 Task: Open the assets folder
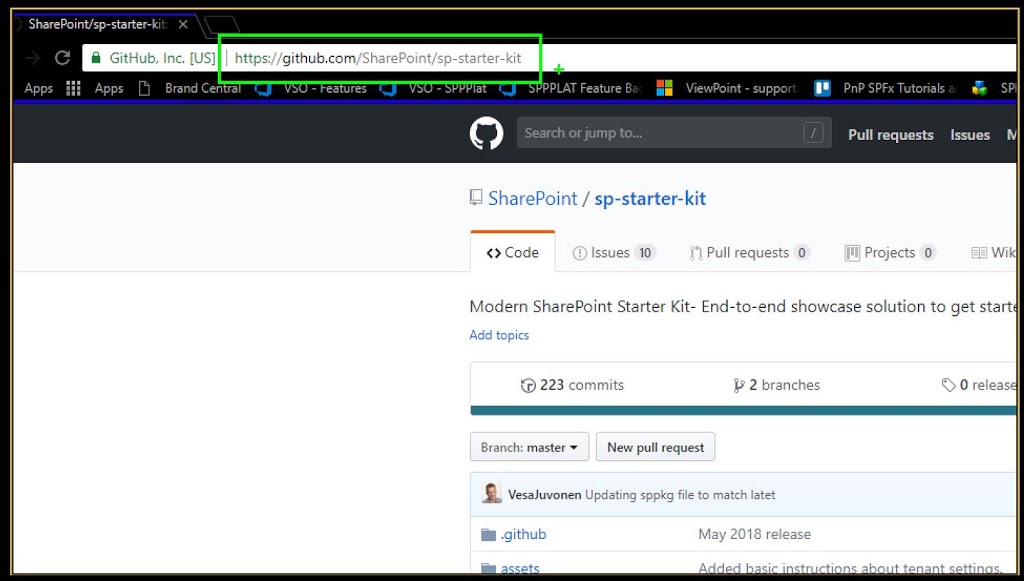[520, 569]
